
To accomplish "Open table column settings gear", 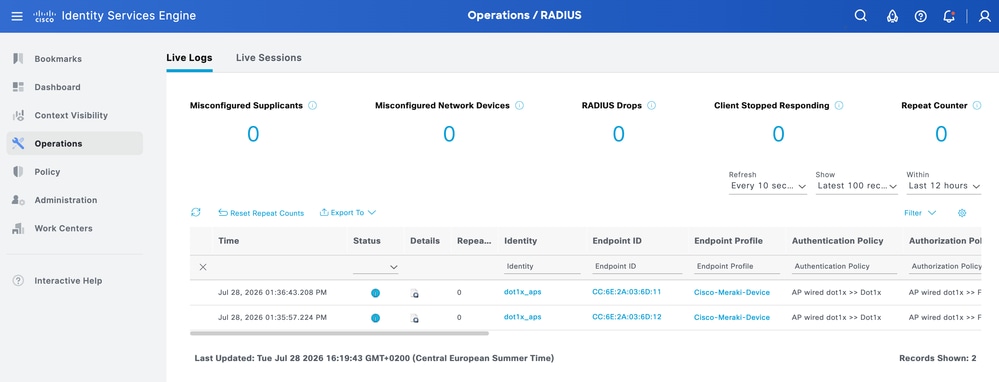I will tap(962, 213).
